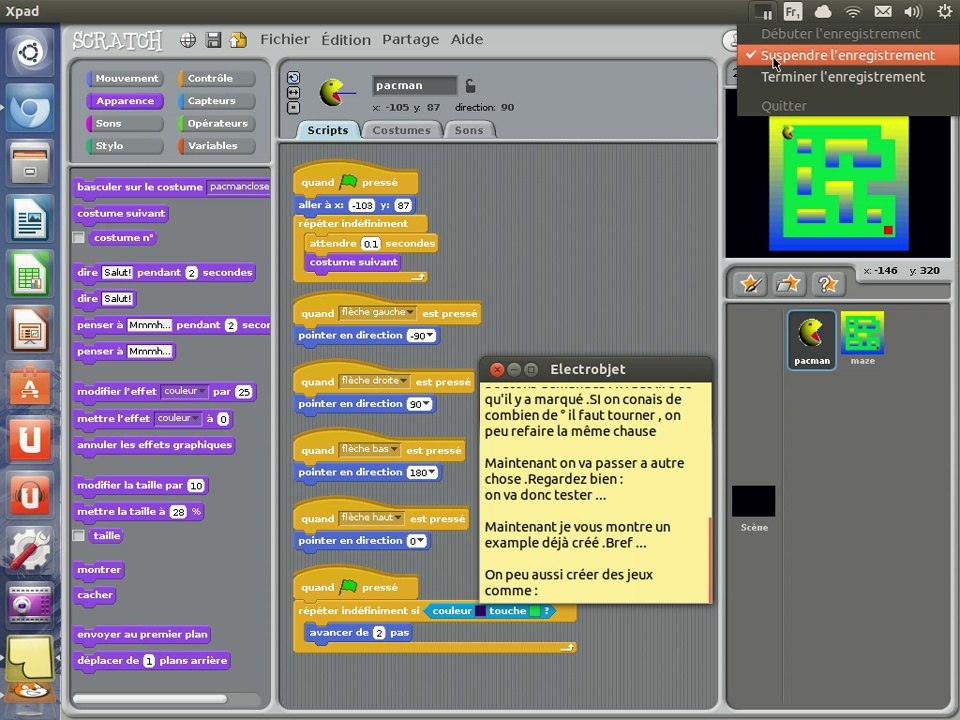Image resolution: width=960 pixels, height=720 pixels.
Task: Open system settings gear and wrench icon
Action: [x=29, y=549]
